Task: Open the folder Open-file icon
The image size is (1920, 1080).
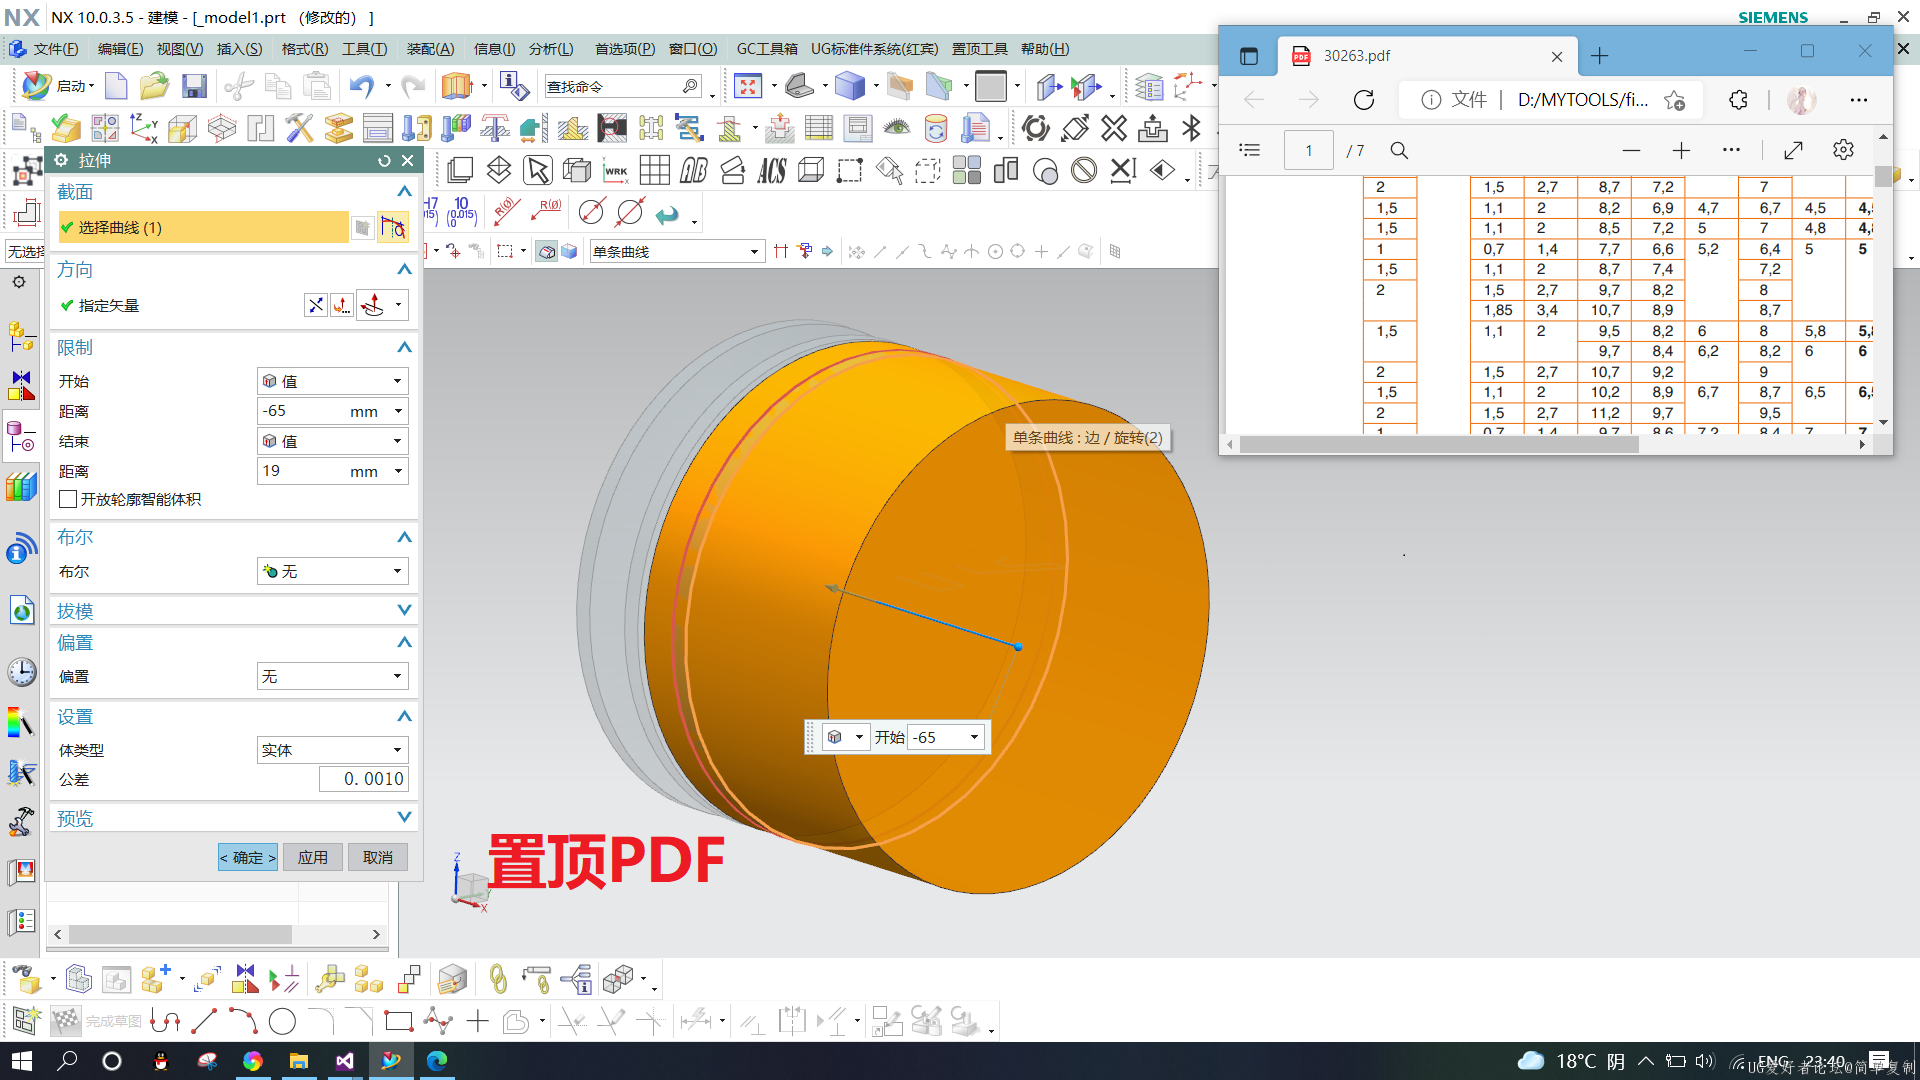Action: 154,87
